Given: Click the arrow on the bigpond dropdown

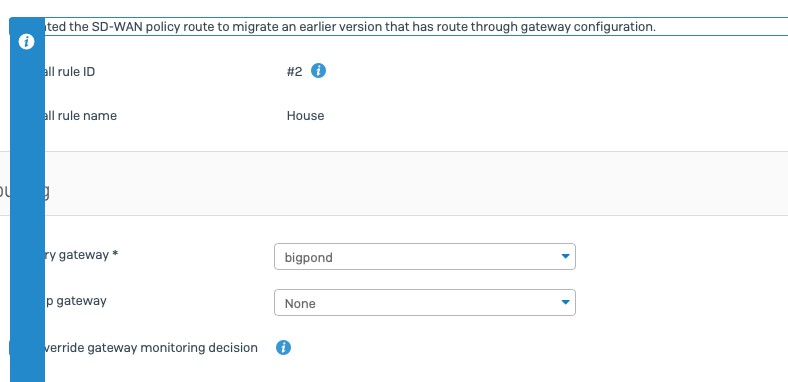Looking at the screenshot, I should pyautogui.click(x=565, y=256).
